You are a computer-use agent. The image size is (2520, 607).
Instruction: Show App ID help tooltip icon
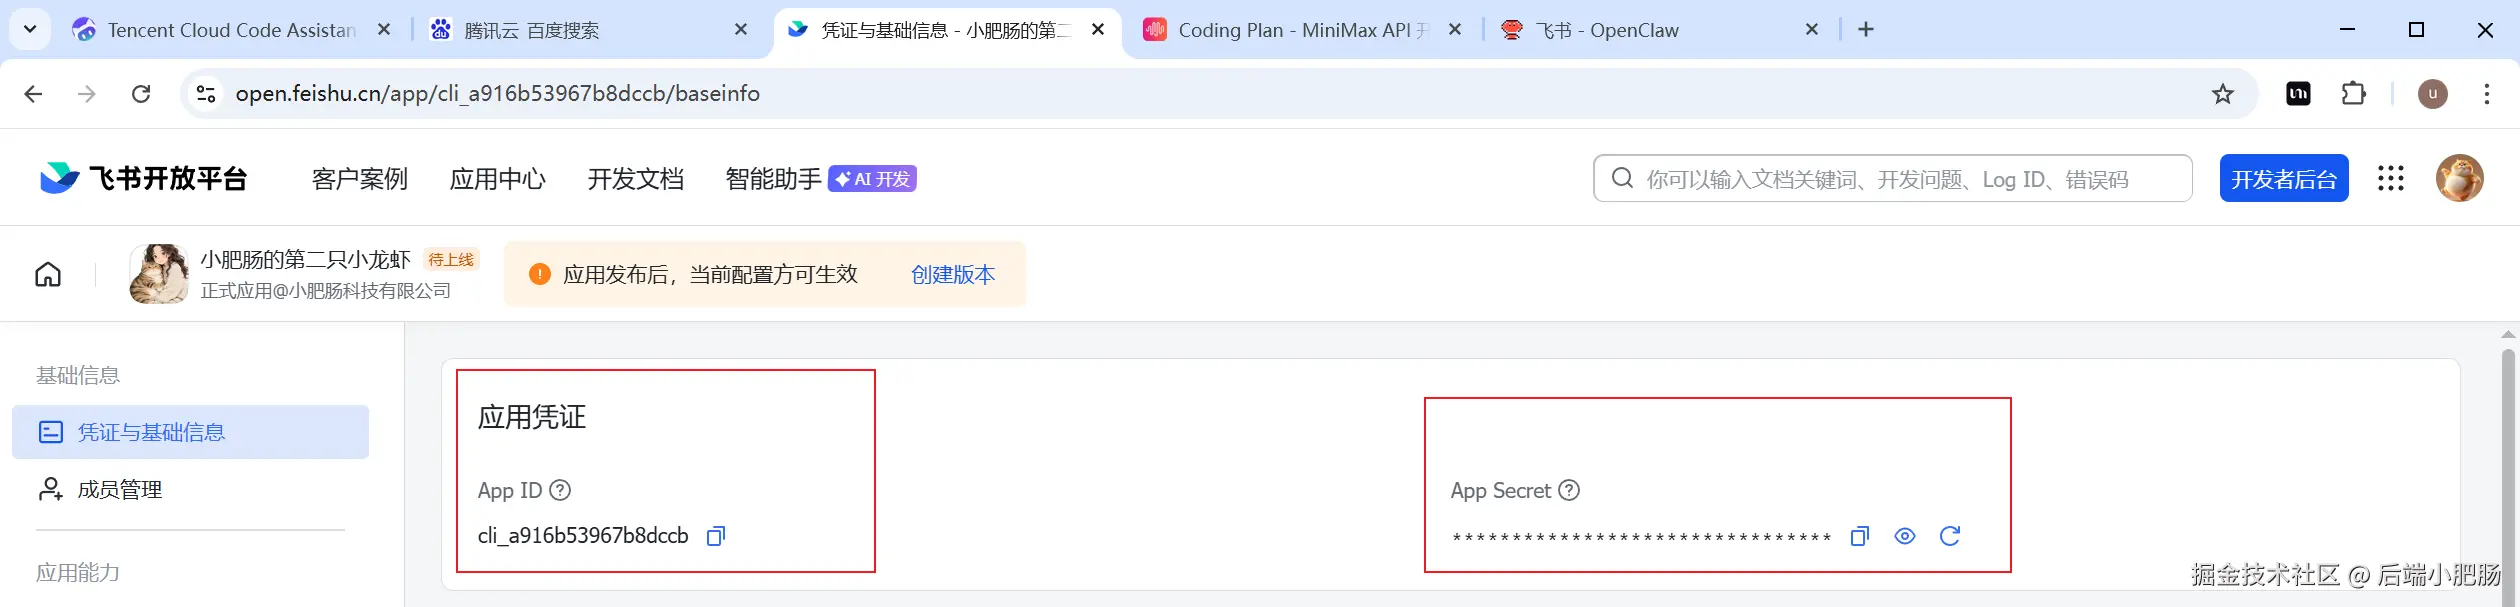tap(561, 491)
